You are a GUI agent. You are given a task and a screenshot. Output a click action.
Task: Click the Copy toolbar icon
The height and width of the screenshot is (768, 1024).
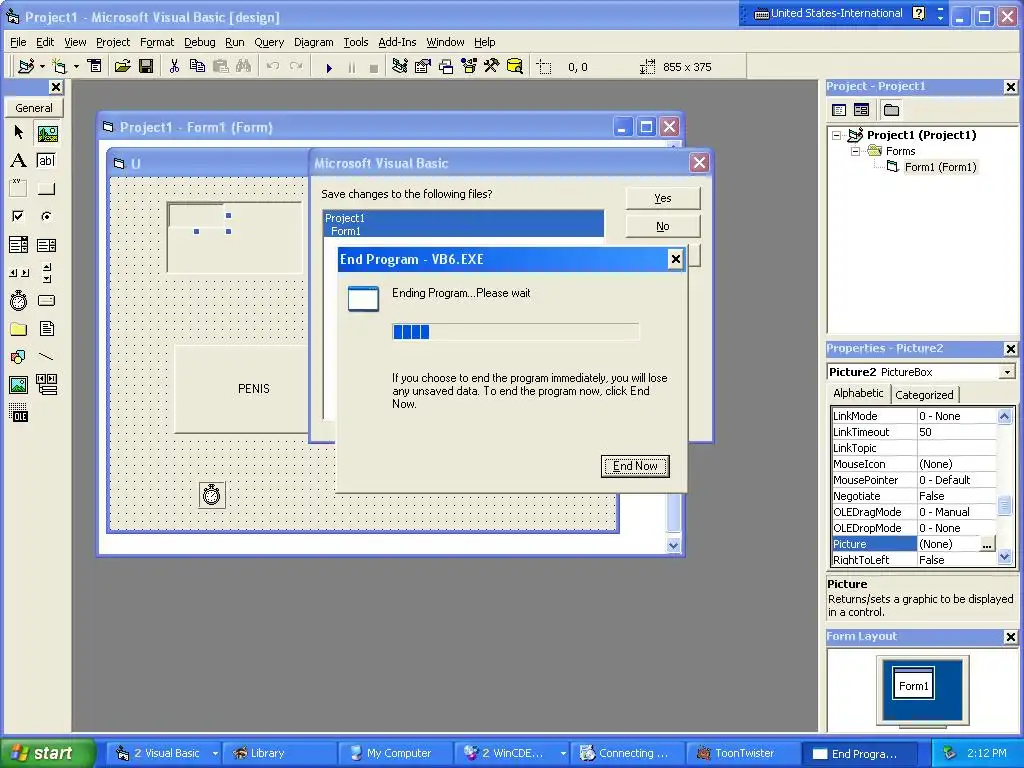pos(197,67)
